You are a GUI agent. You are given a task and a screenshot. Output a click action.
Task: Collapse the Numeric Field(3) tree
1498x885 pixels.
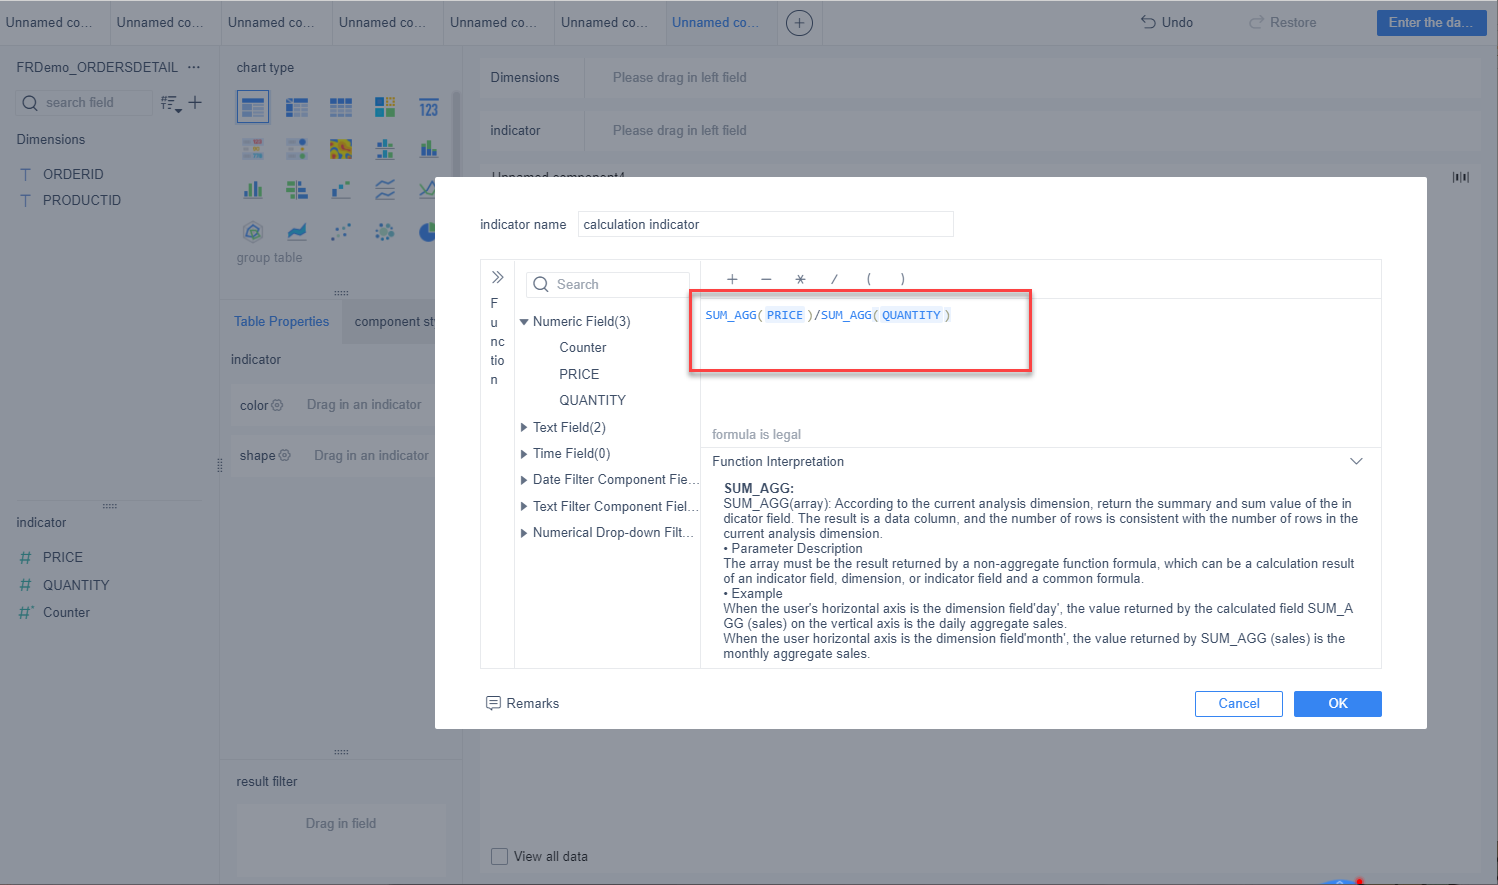(524, 321)
